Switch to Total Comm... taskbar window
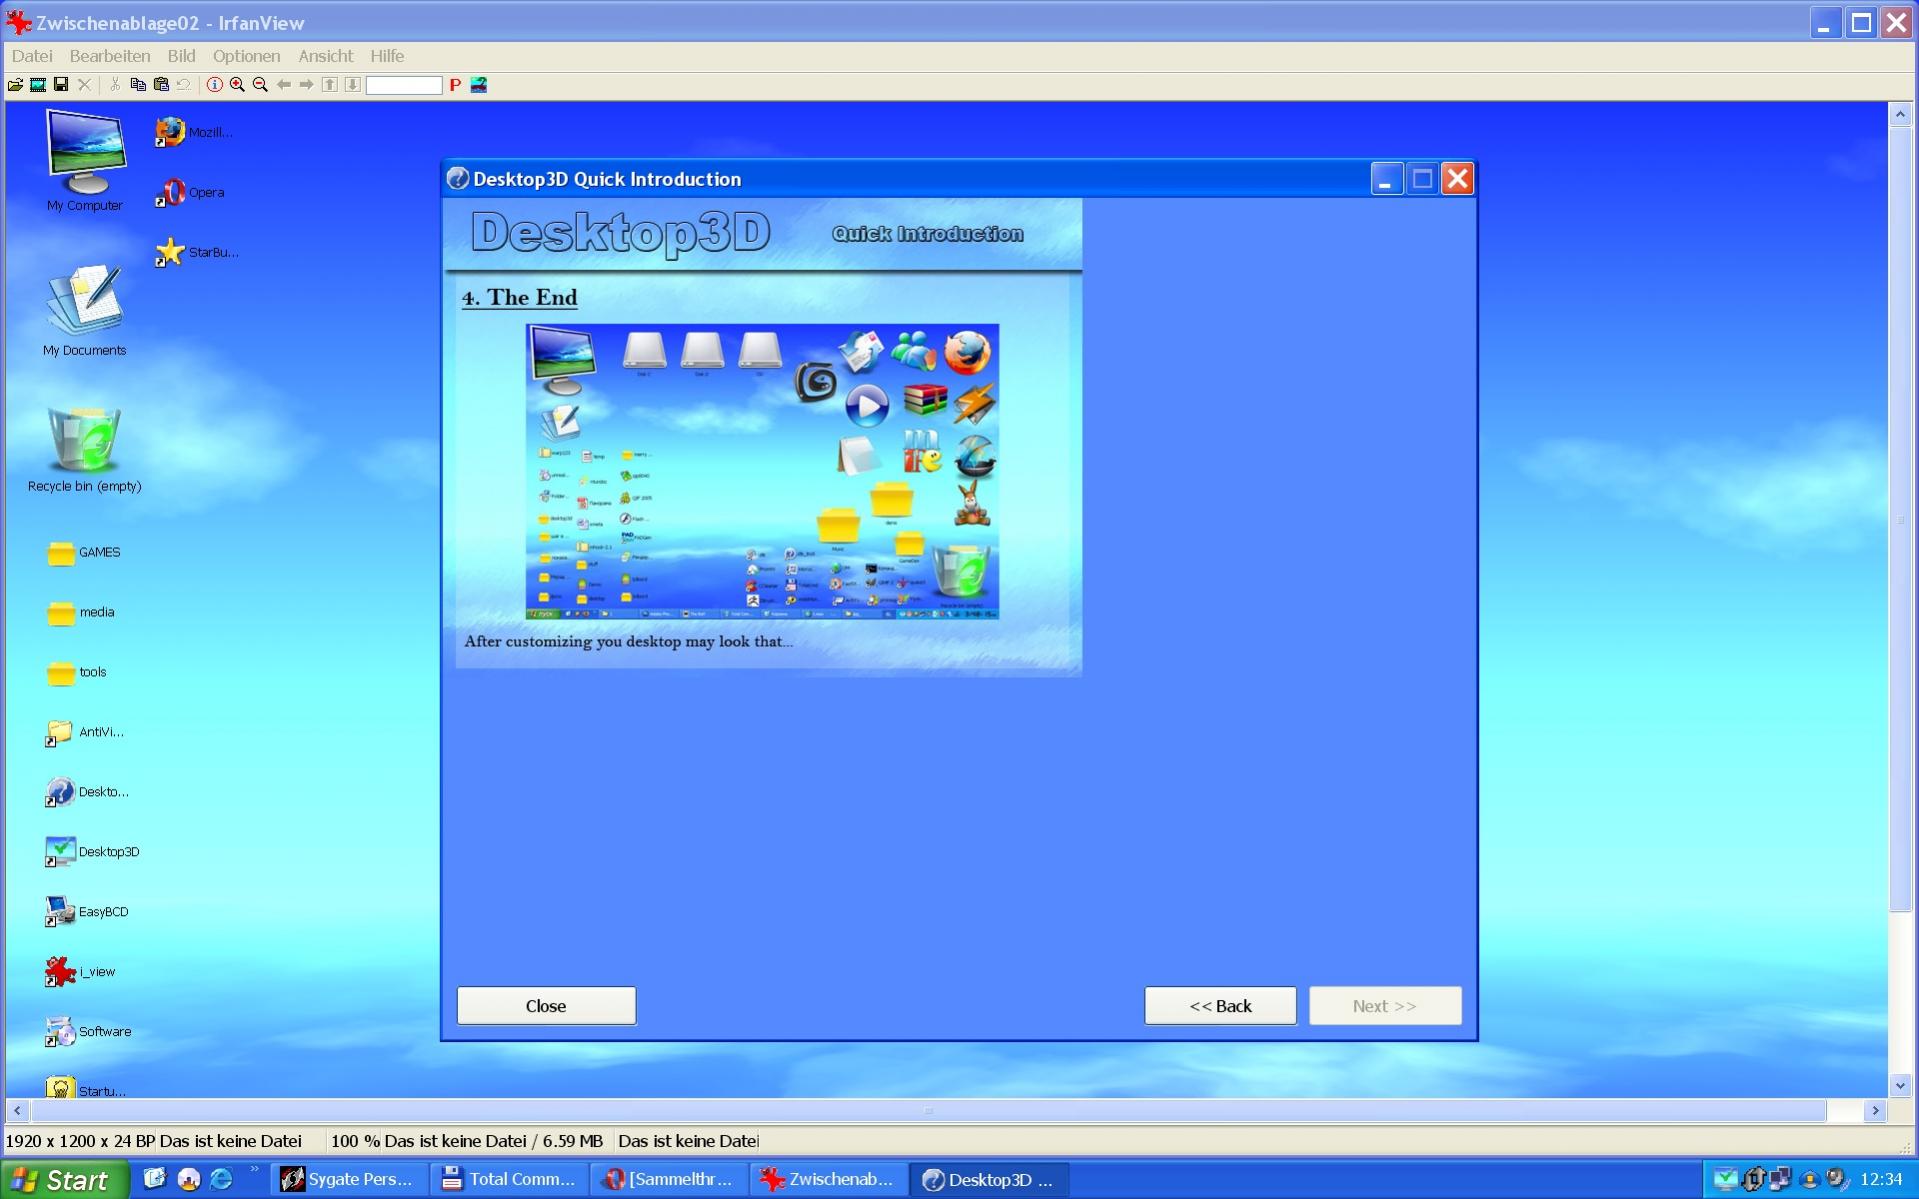The width and height of the screenshot is (1919, 1199). click(x=509, y=1180)
